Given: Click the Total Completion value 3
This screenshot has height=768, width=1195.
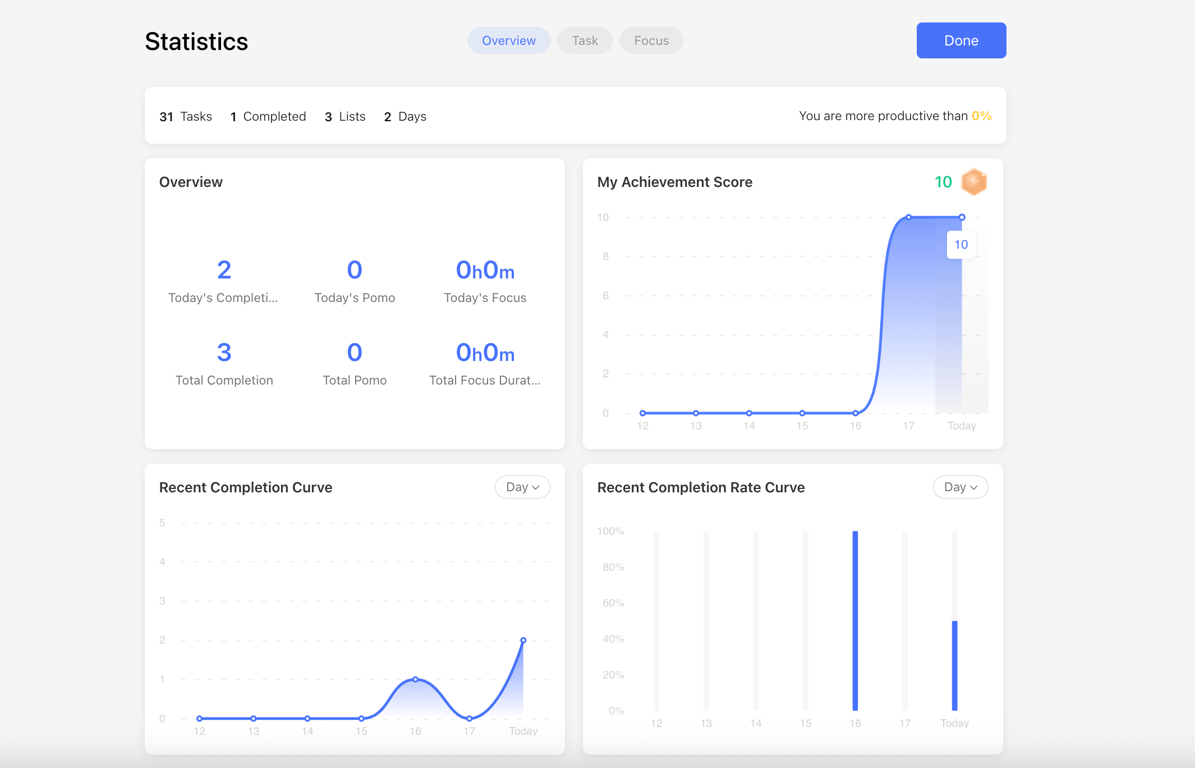Looking at the screenshot, I should (224, 351).
